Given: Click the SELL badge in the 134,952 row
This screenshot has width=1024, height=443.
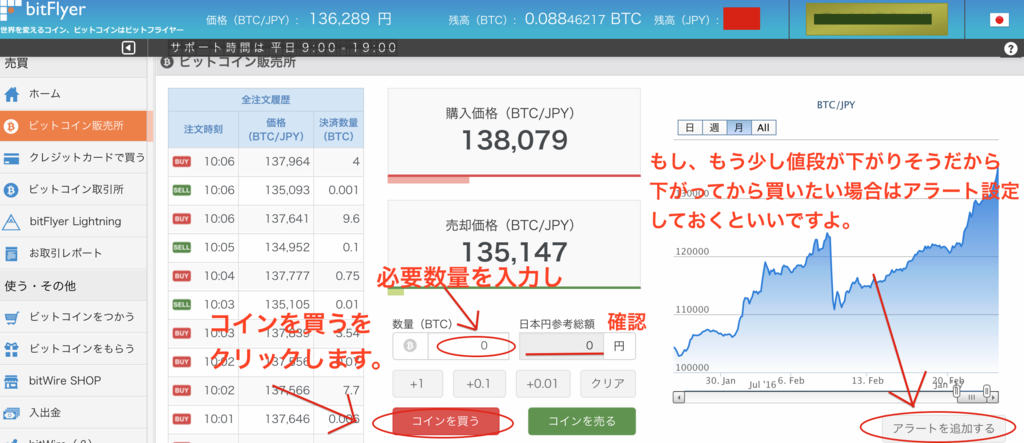Looking at the screenshot, I should click(x=182, y=248).
